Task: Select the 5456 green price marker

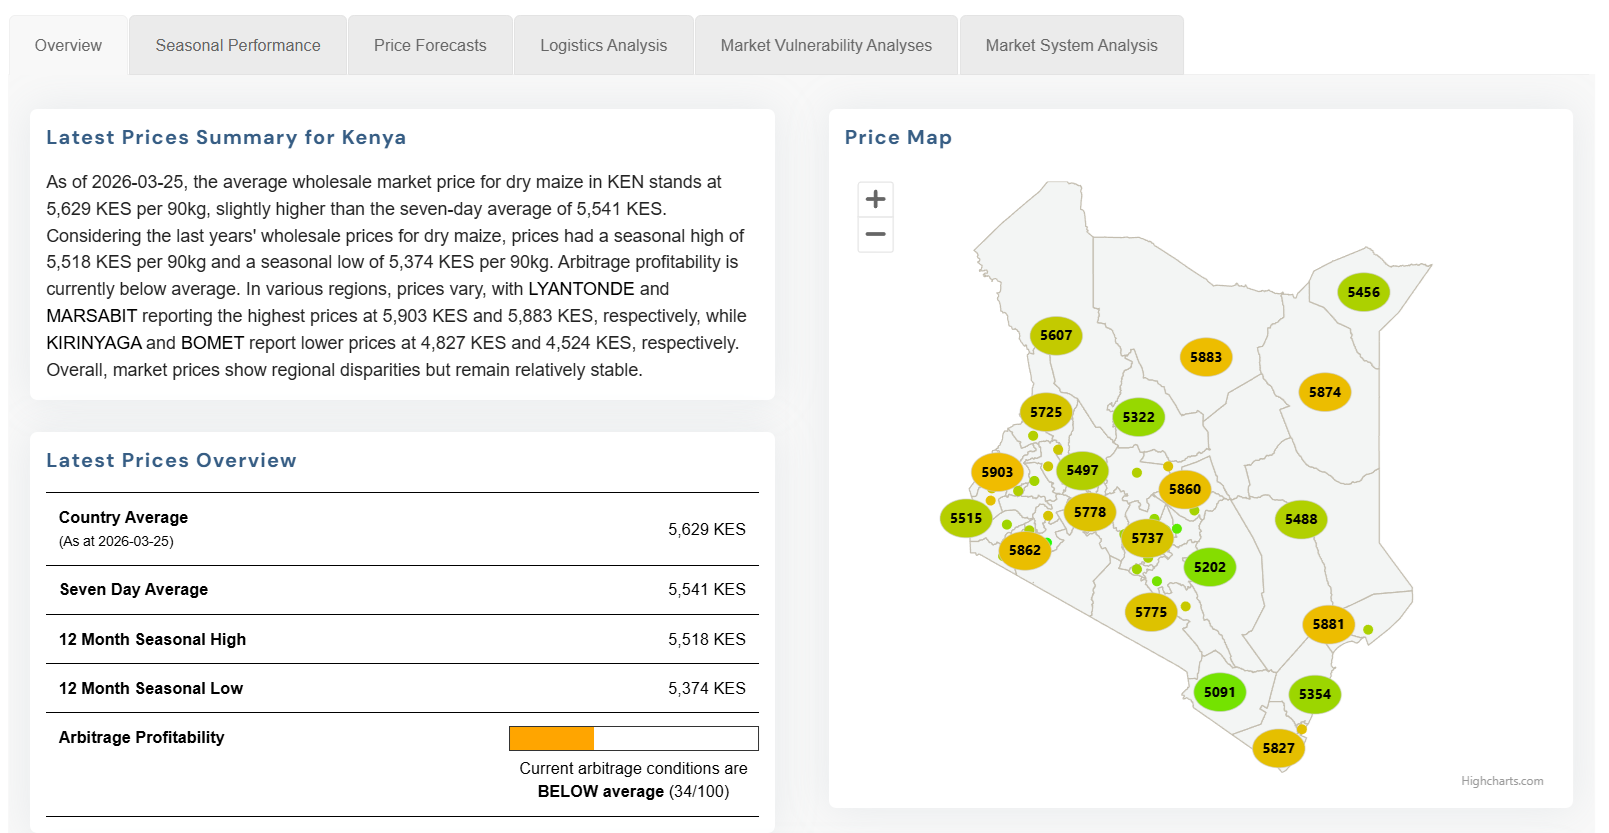Action: 1363,292
